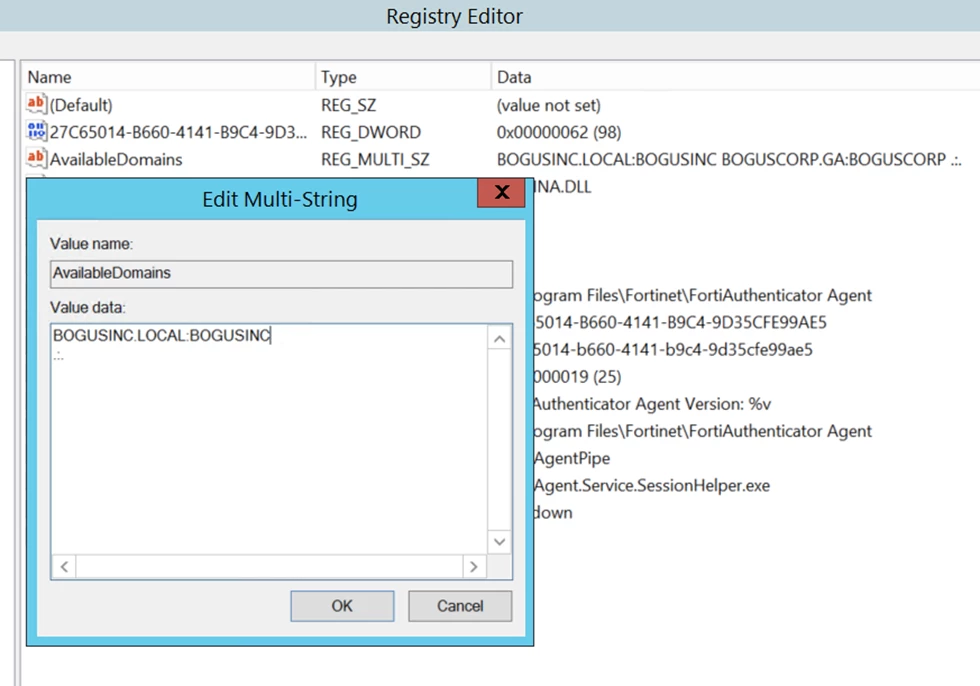Click inside the Value data text area

269,439
